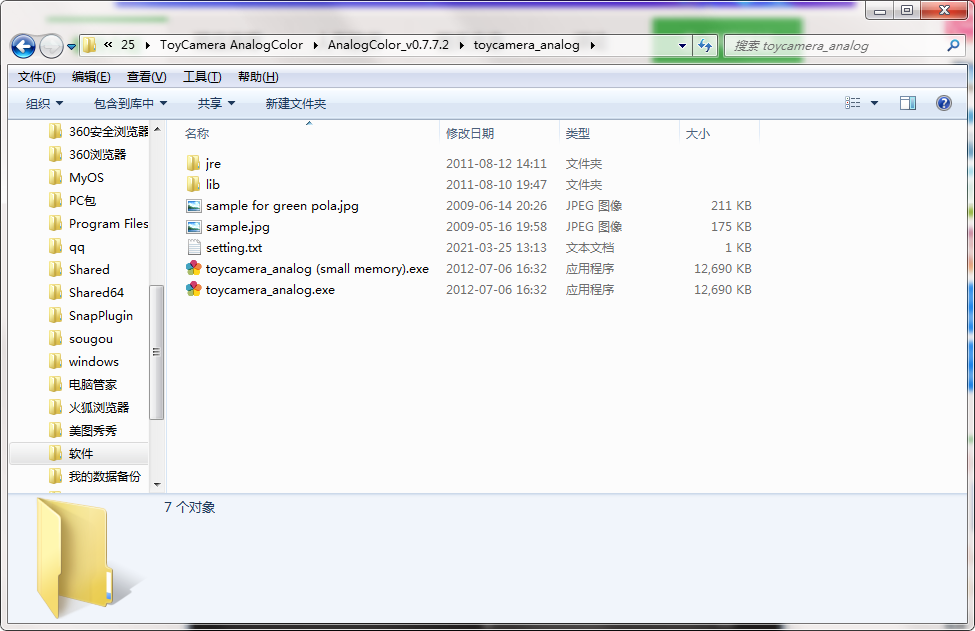Select the toycamera_analog.exe app icon
975x631 pixels.
(194, 290)
